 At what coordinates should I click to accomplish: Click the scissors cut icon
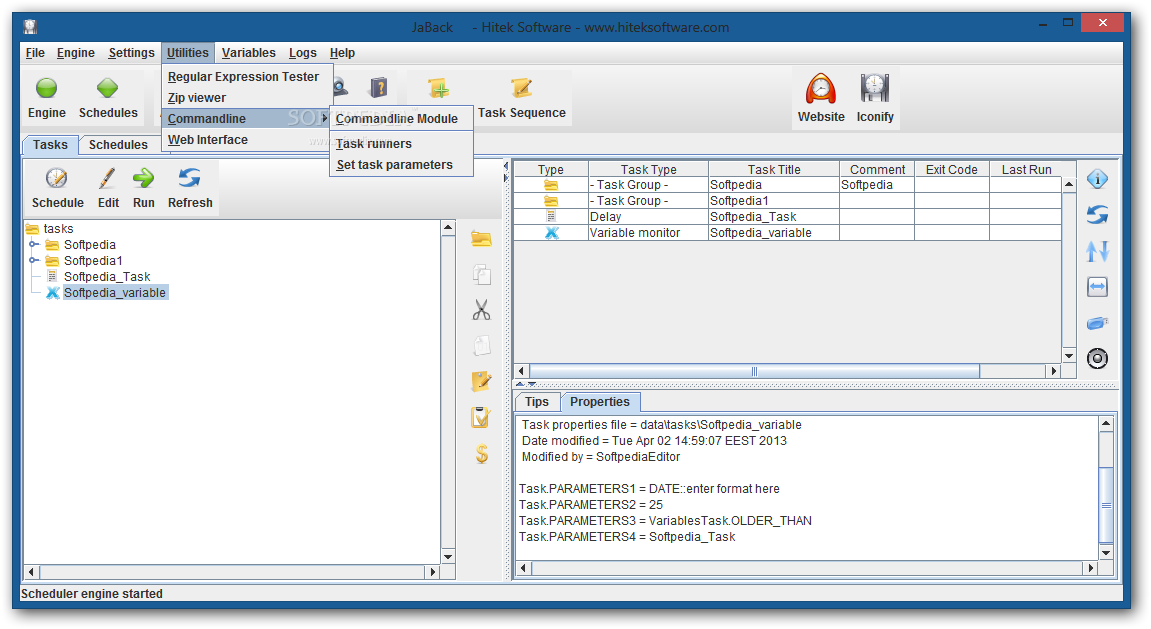[482, 310]
